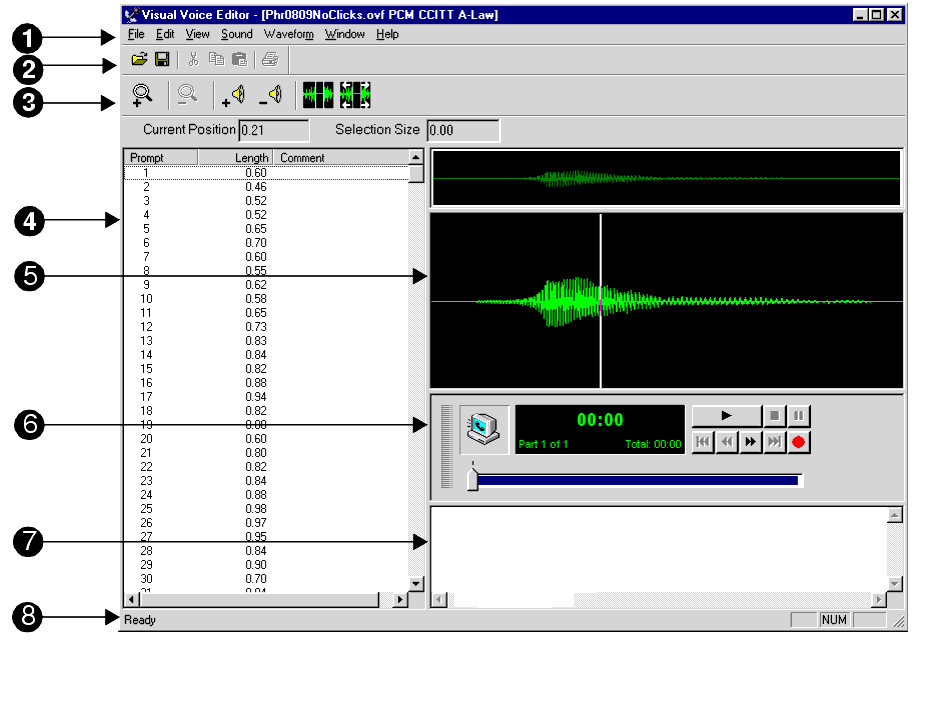The width and height of the screenshot is (931, 728).
Task: Open the Waveform menu
Action: (x=289, y=34)
